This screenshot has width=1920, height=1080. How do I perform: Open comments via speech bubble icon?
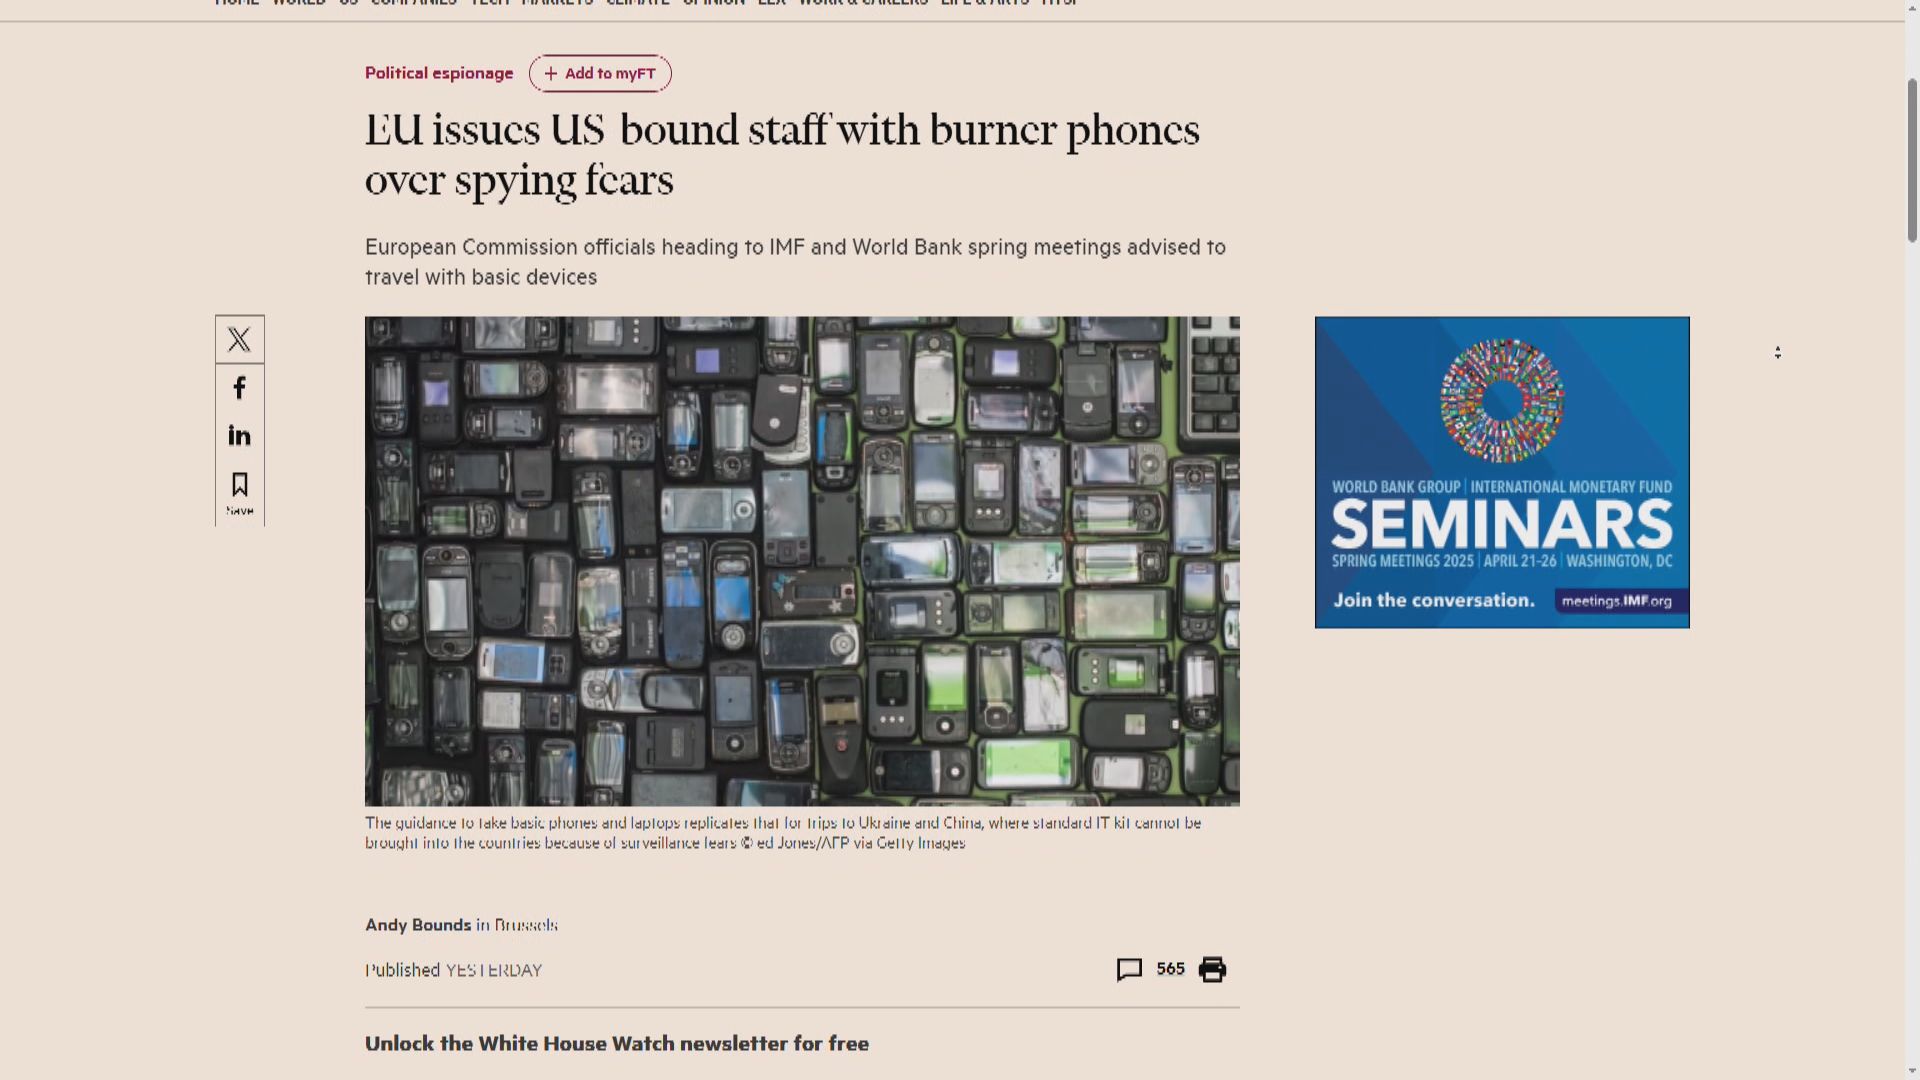pos(1129,970)
